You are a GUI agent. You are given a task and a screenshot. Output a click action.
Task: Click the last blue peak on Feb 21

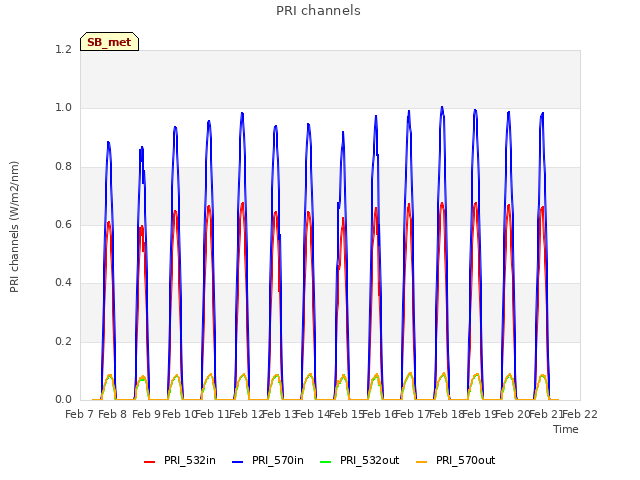pos(542,113)
